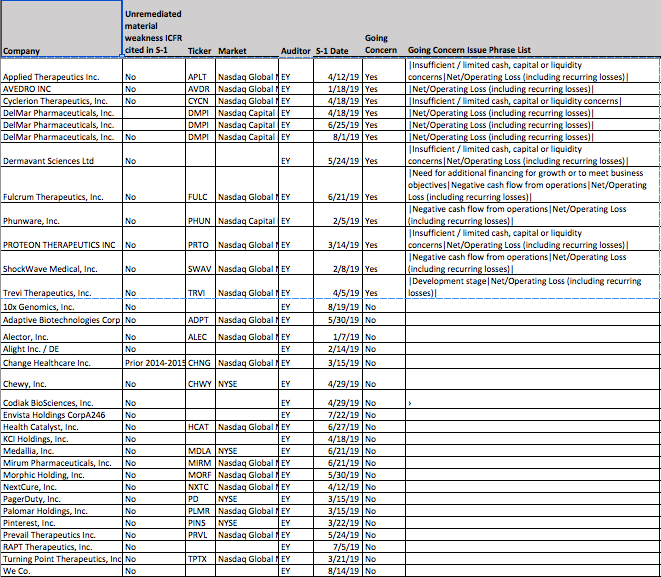Select the AVDR ticker cell
The image size is (661, 577).
(x=200, y=89)
